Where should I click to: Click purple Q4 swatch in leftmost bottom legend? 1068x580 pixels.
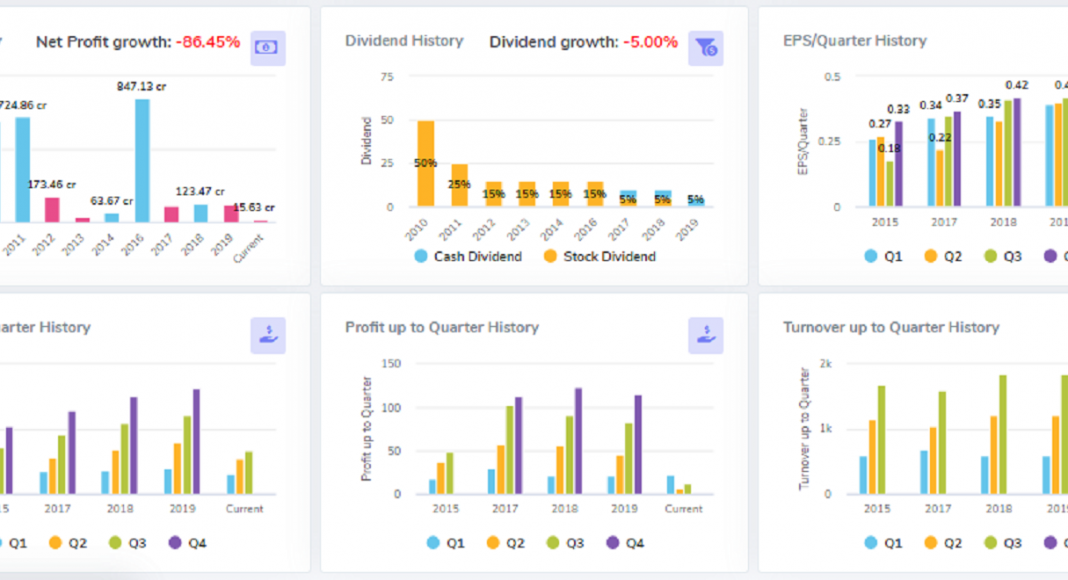175,543
